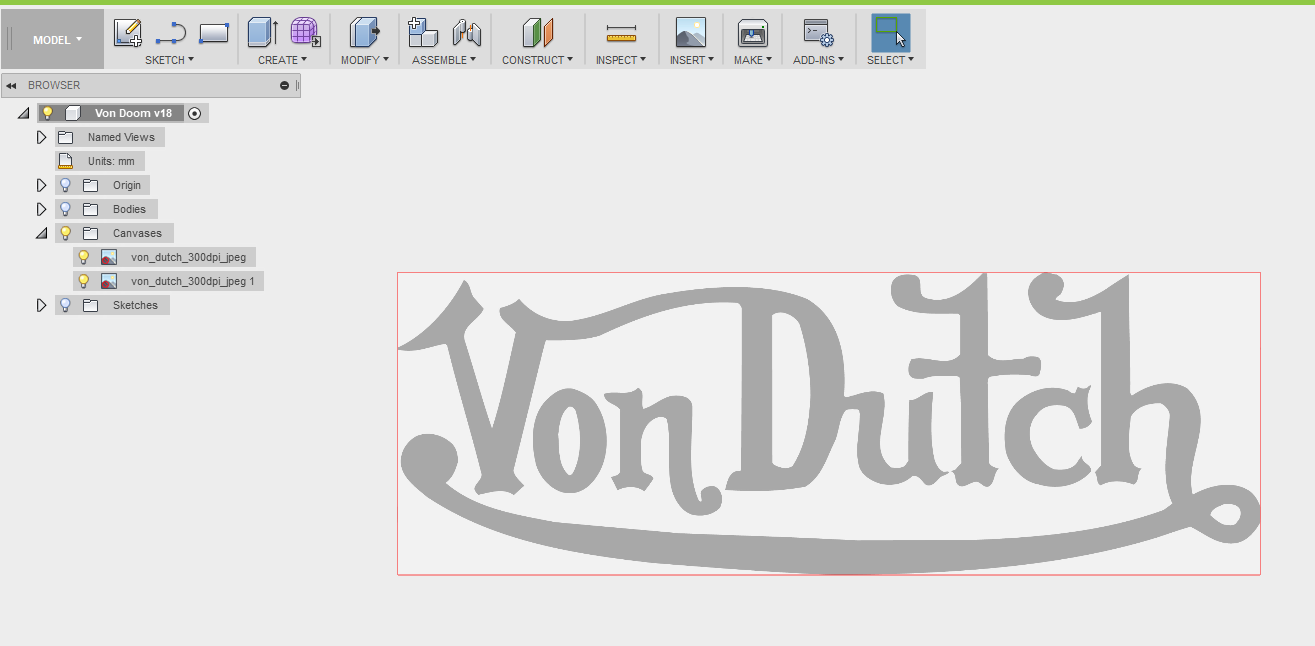This screenshot has height=646, width=1315.
Task: Click the Named Views folder icon
Action: 65,137
